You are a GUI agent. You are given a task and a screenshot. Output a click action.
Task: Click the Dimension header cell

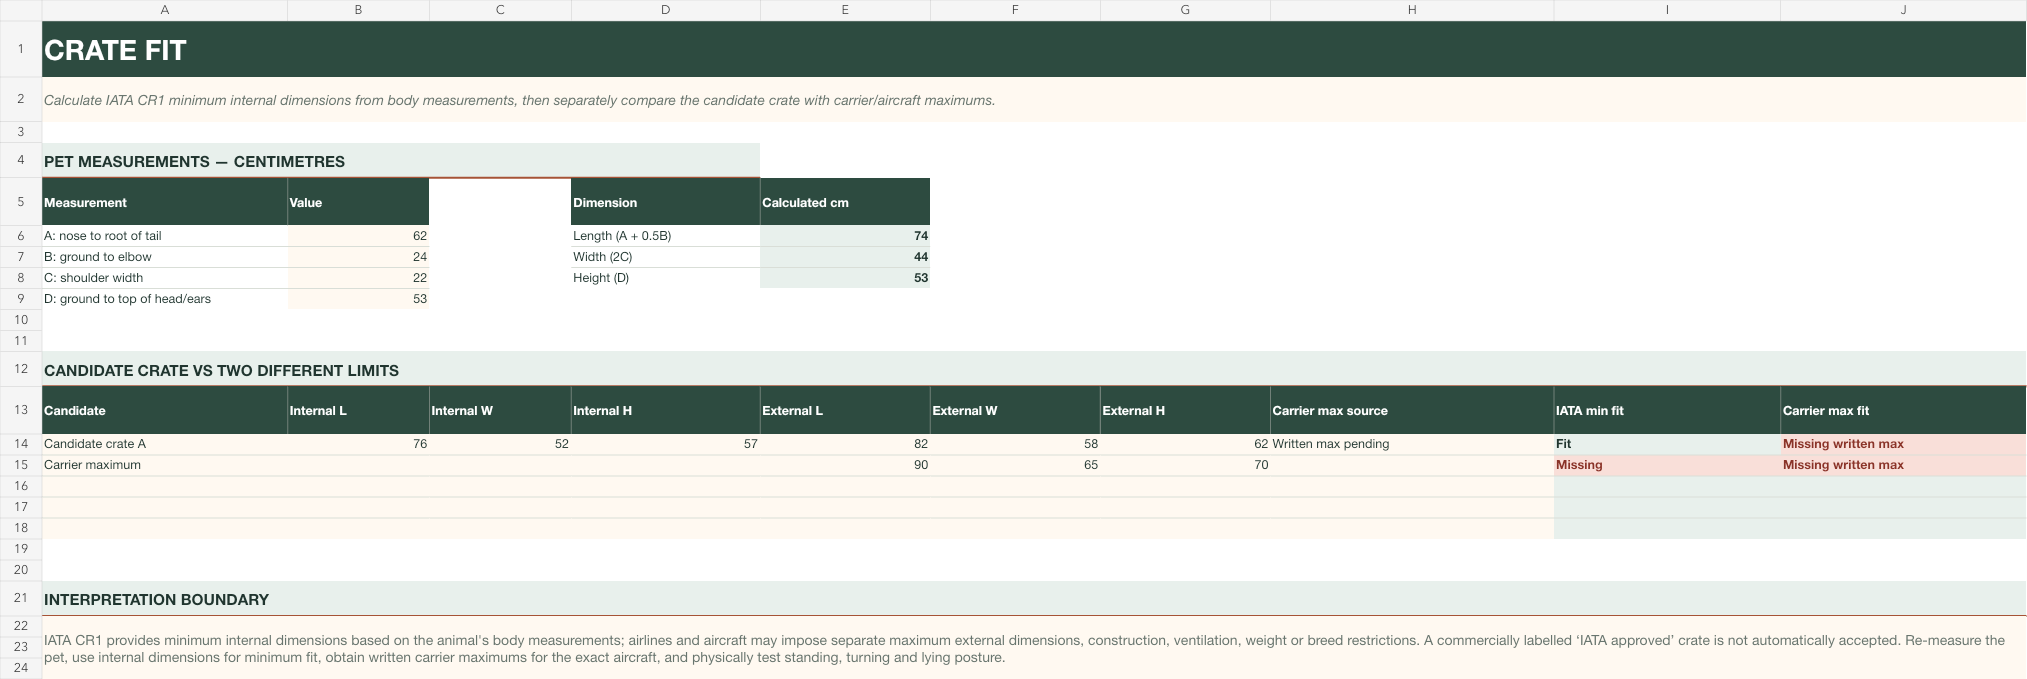pyautogui.click(x=666, y=202)
